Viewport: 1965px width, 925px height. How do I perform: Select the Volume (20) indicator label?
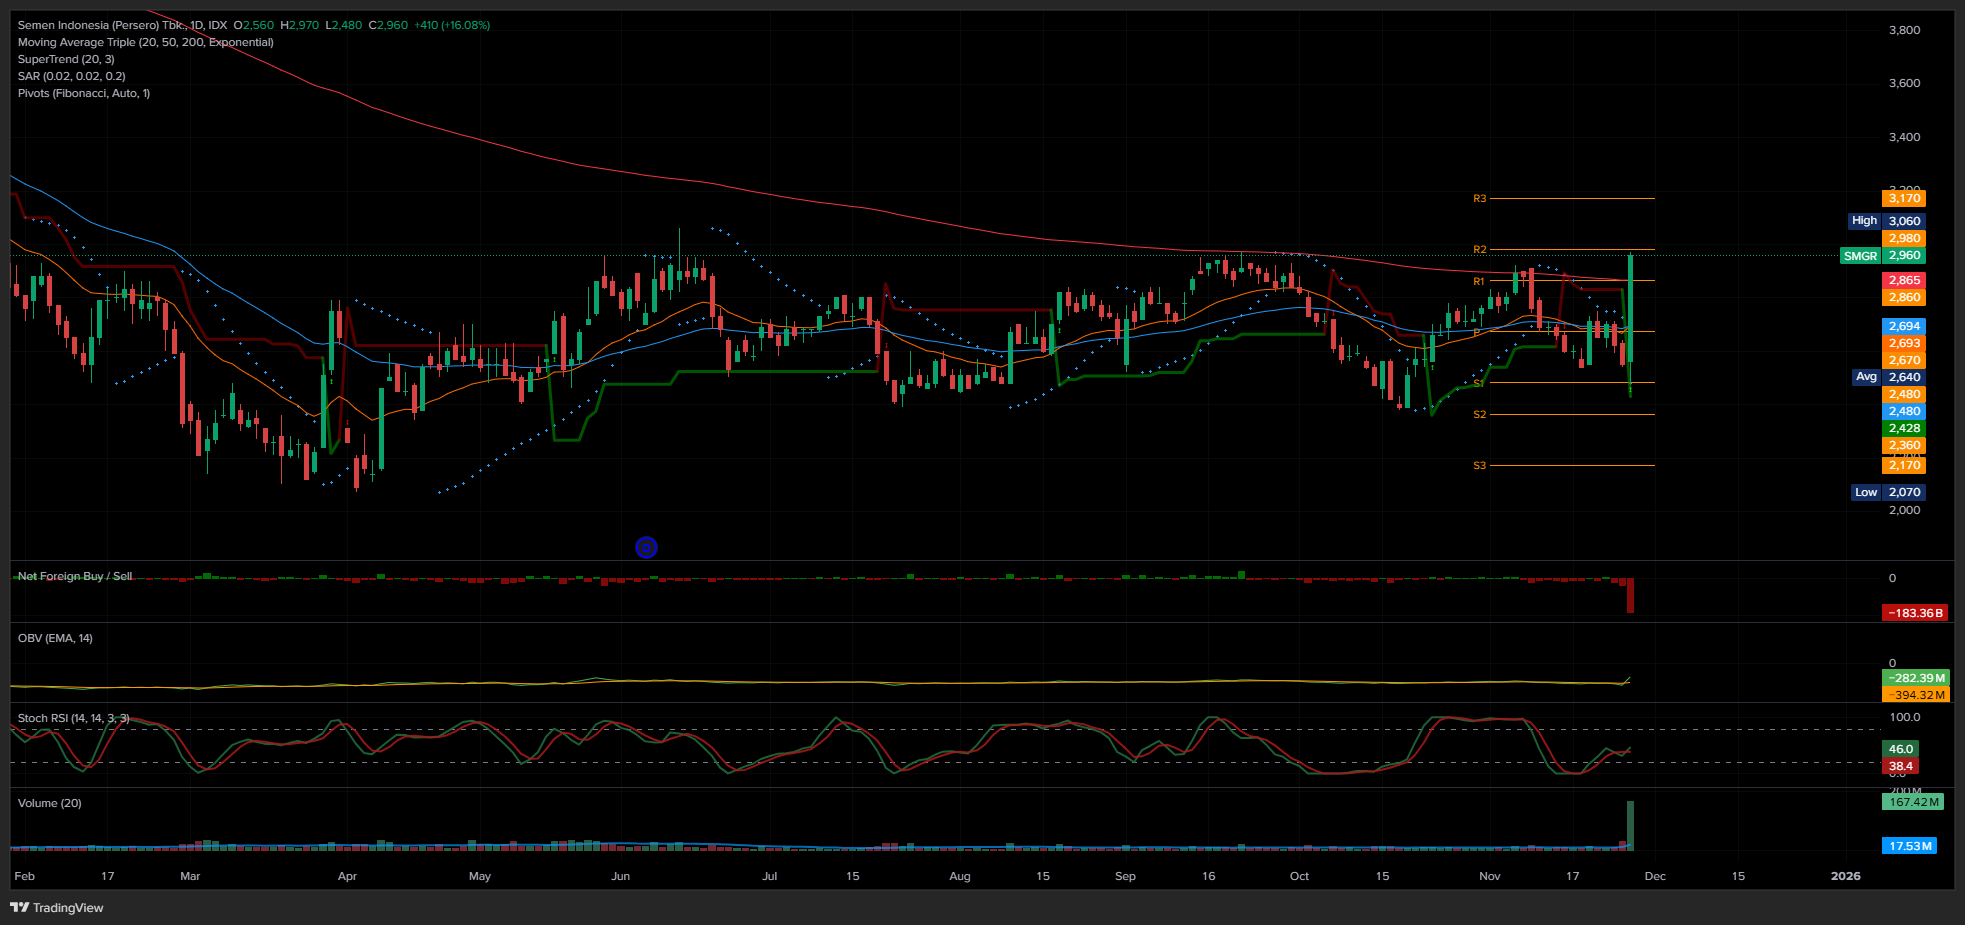[x=50, y=803]
